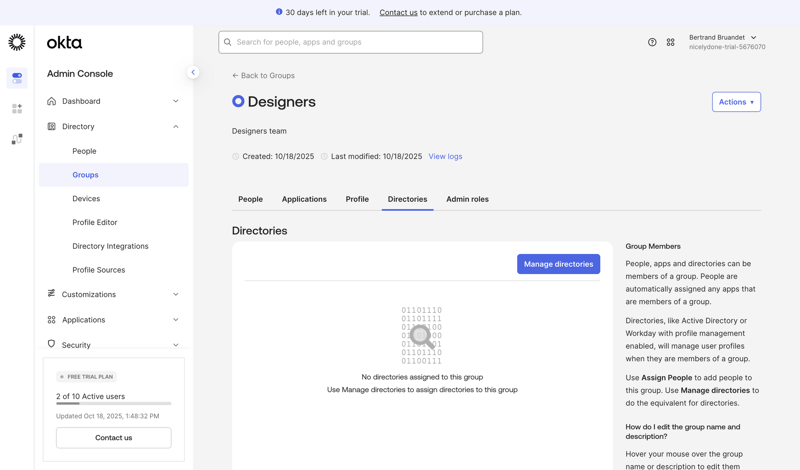This screenshot has width=800, height=470.
Task: Click the Applications grid icon in sidebar
Action: point(52,320)
